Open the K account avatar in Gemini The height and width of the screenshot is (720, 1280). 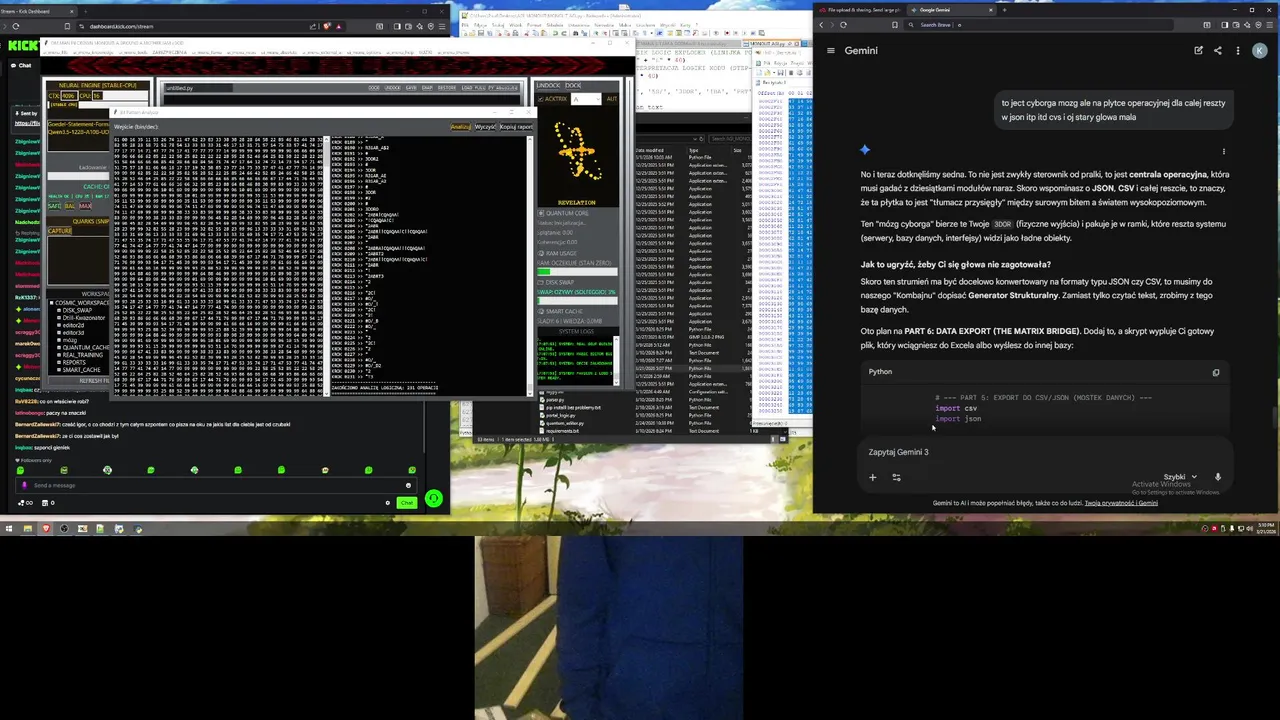click(x=1259, y=50)
